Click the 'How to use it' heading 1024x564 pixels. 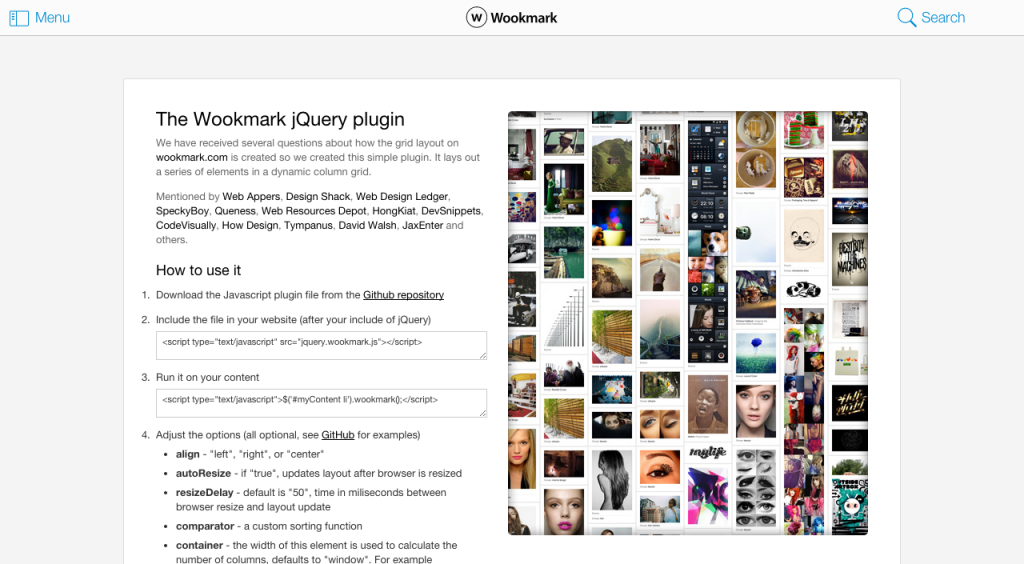[199, 270]
